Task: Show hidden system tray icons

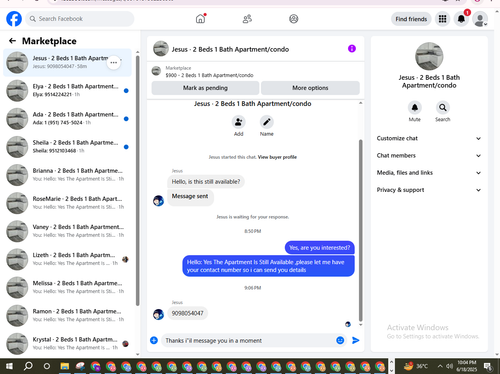Action: tap(440, 366)
